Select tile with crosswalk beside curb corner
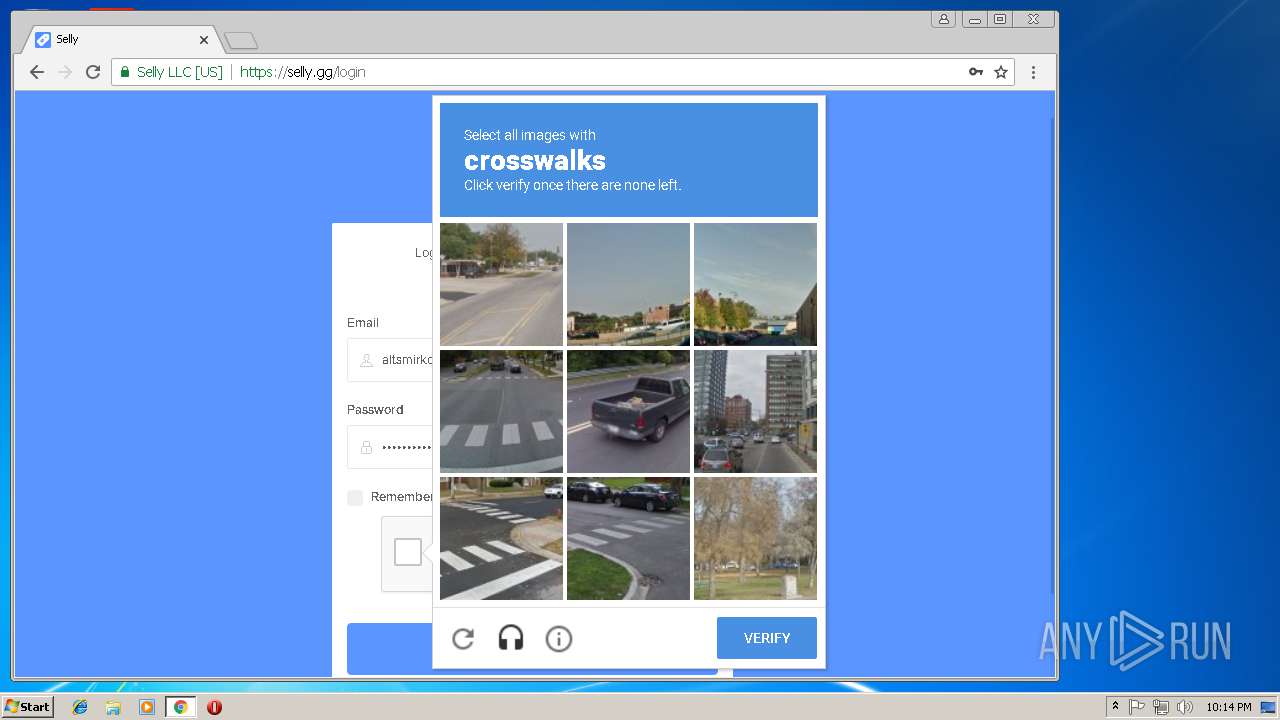1280x720 pixels. (x=501, y=538)
